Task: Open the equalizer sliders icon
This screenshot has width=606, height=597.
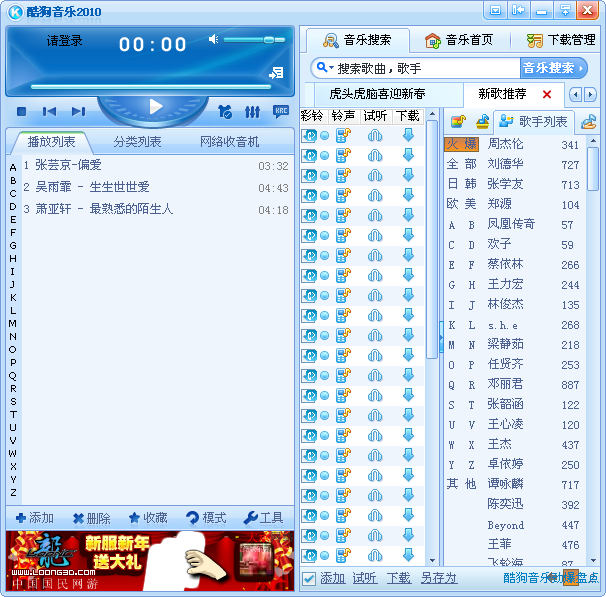Action: [252, 112]
